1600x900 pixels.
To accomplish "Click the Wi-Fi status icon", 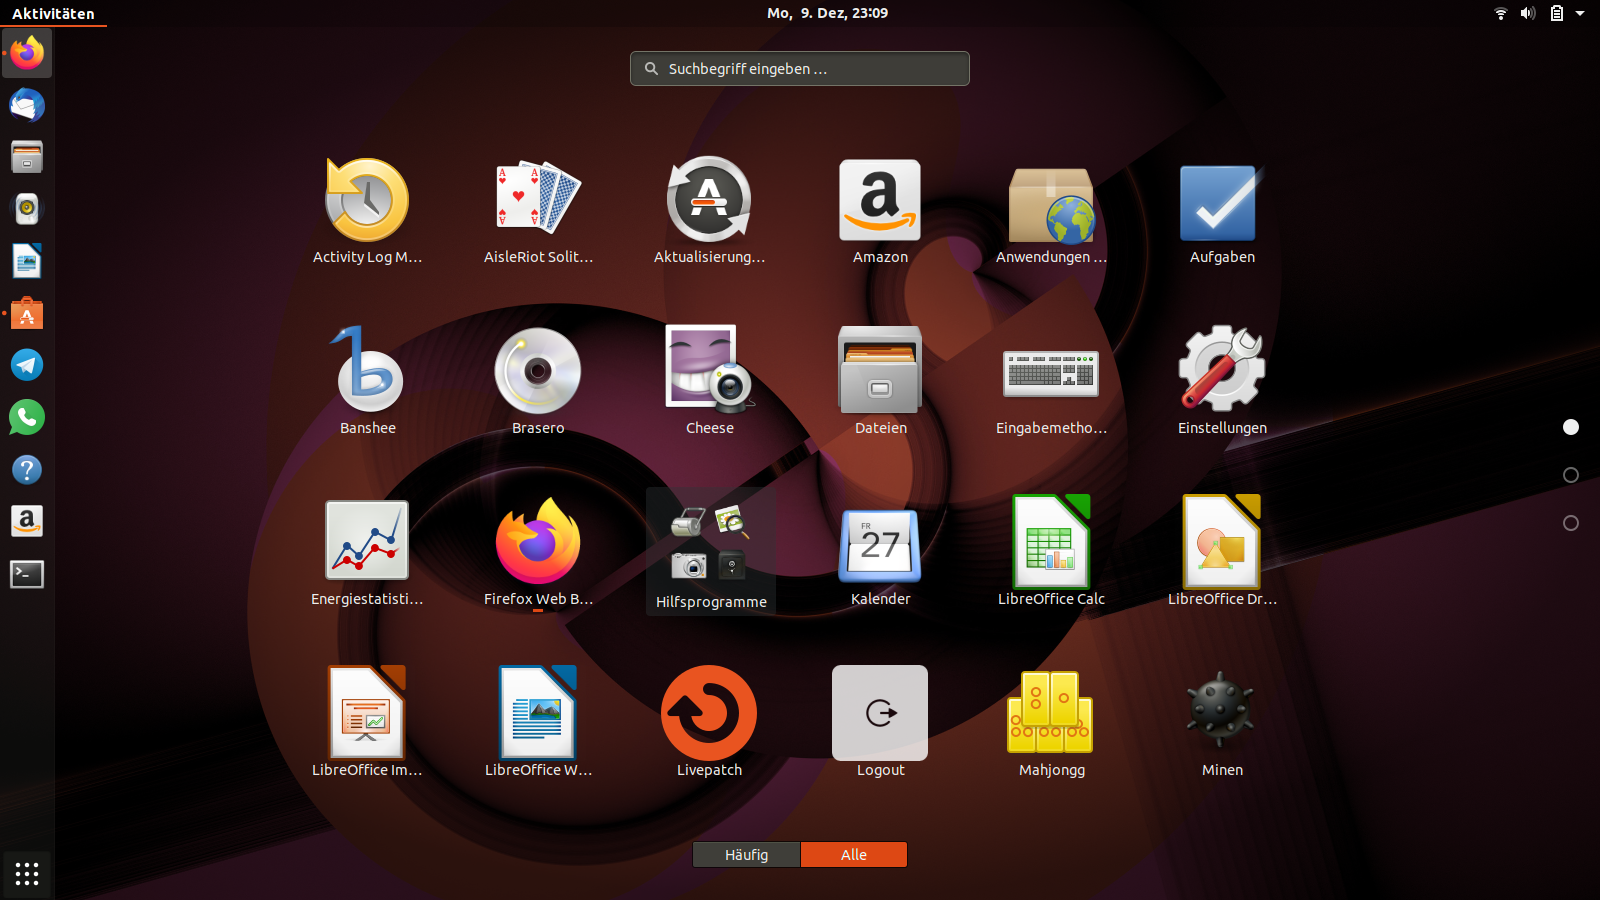I will (1501, 13).
